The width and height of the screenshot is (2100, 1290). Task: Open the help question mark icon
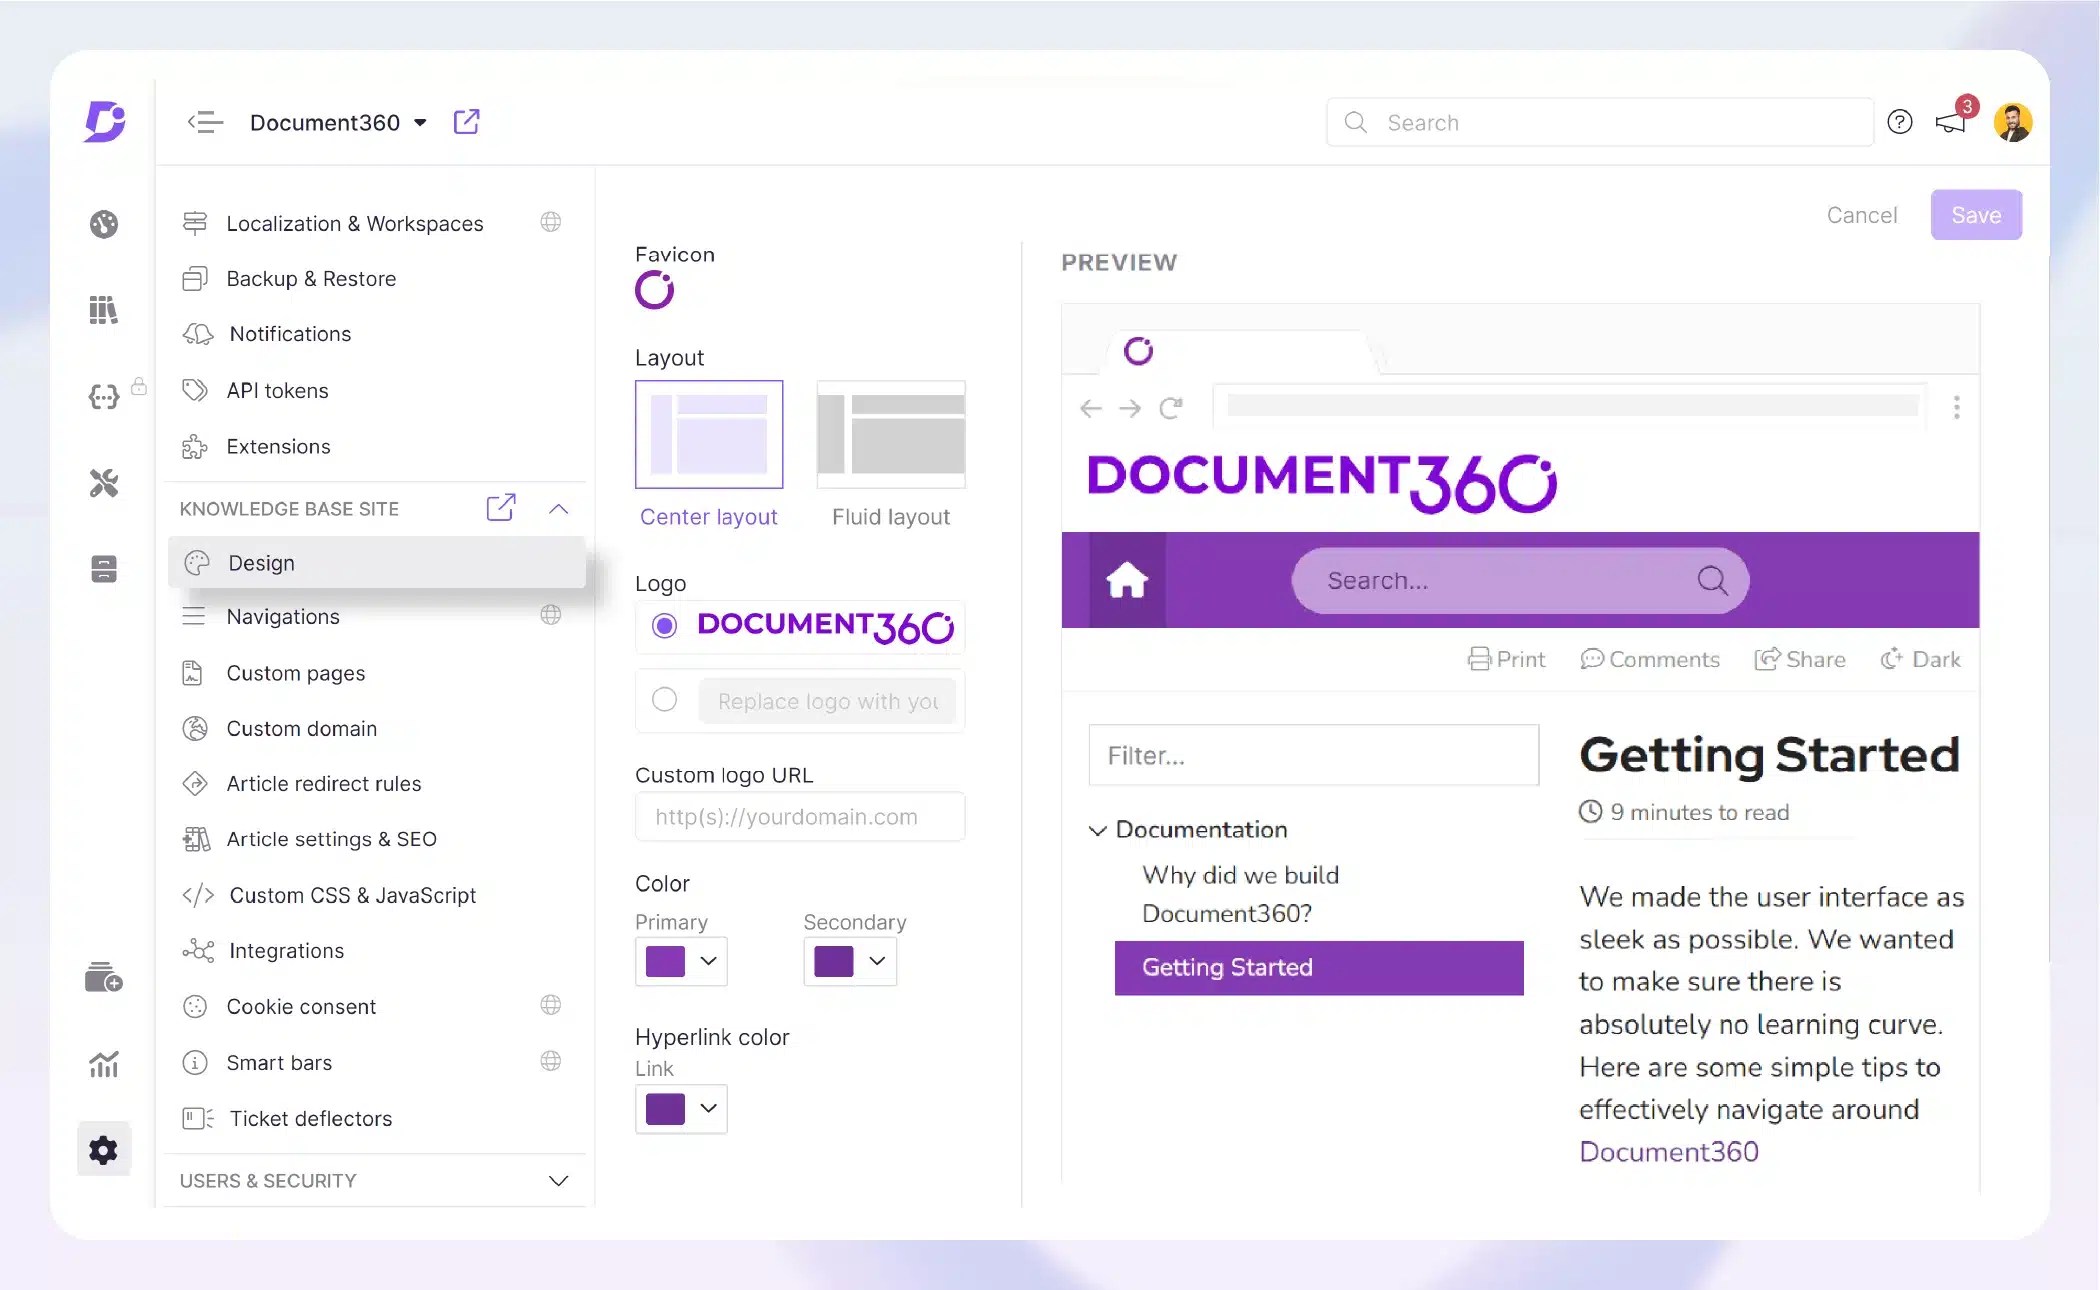(1898, 121)
